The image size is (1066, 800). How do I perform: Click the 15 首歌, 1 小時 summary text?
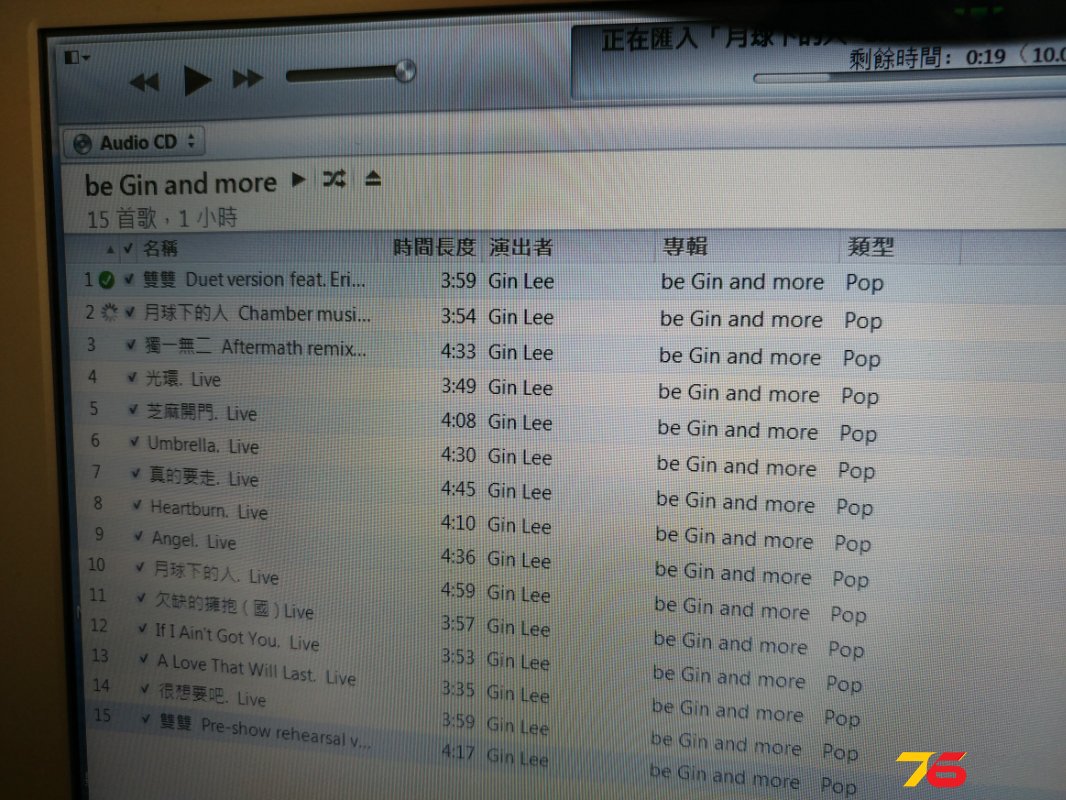tap(162, 219)
